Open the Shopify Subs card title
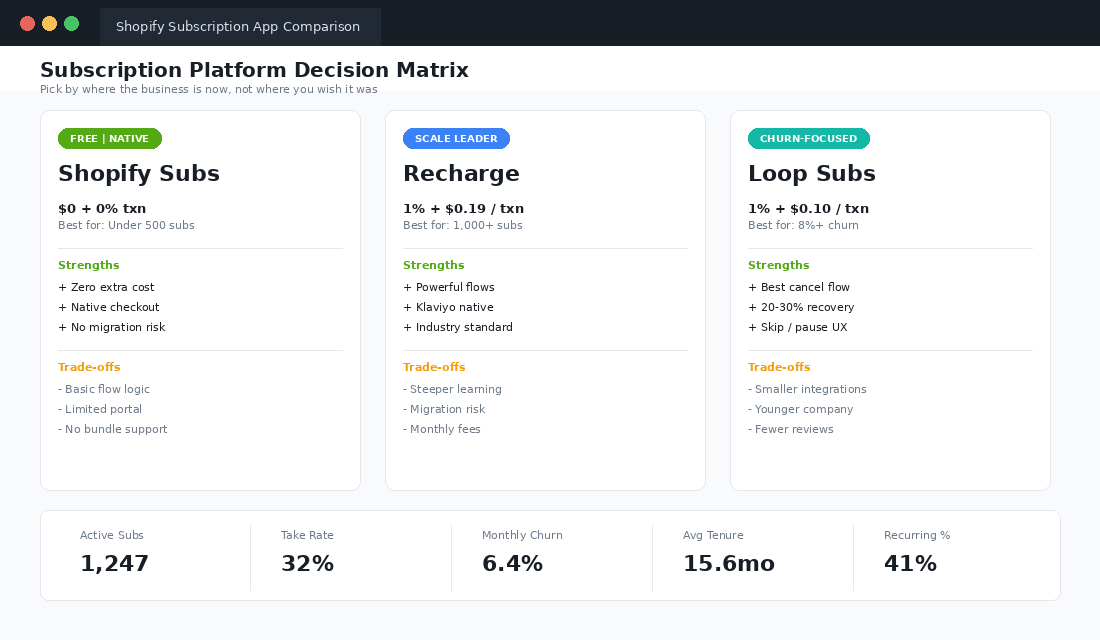Screen dimensions: 1100x640 coord(139,173)
